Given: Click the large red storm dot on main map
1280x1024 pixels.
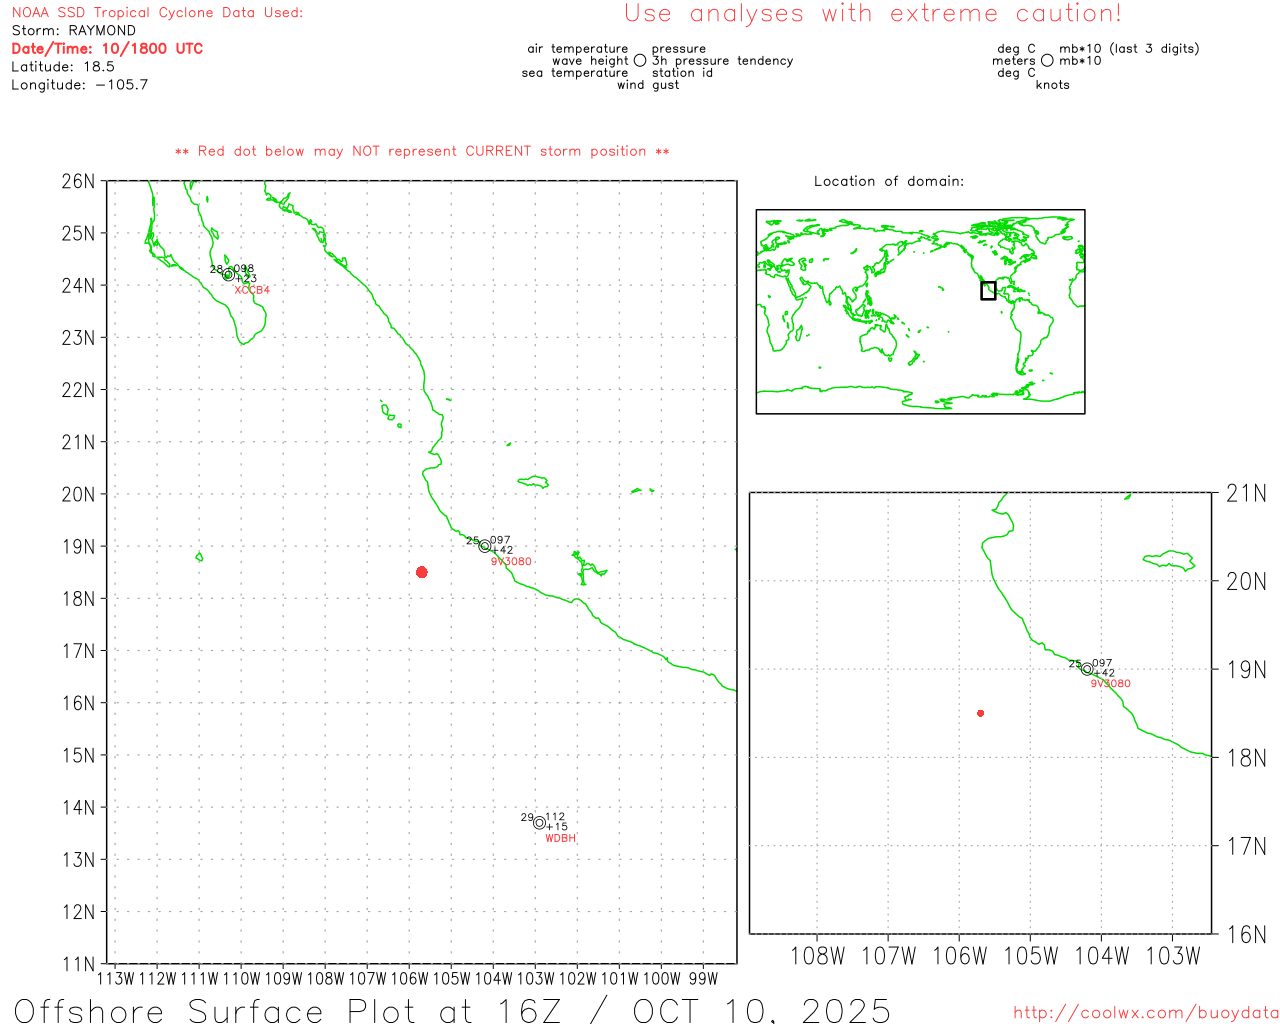Looking at the screenshot, I should [421, 572].
